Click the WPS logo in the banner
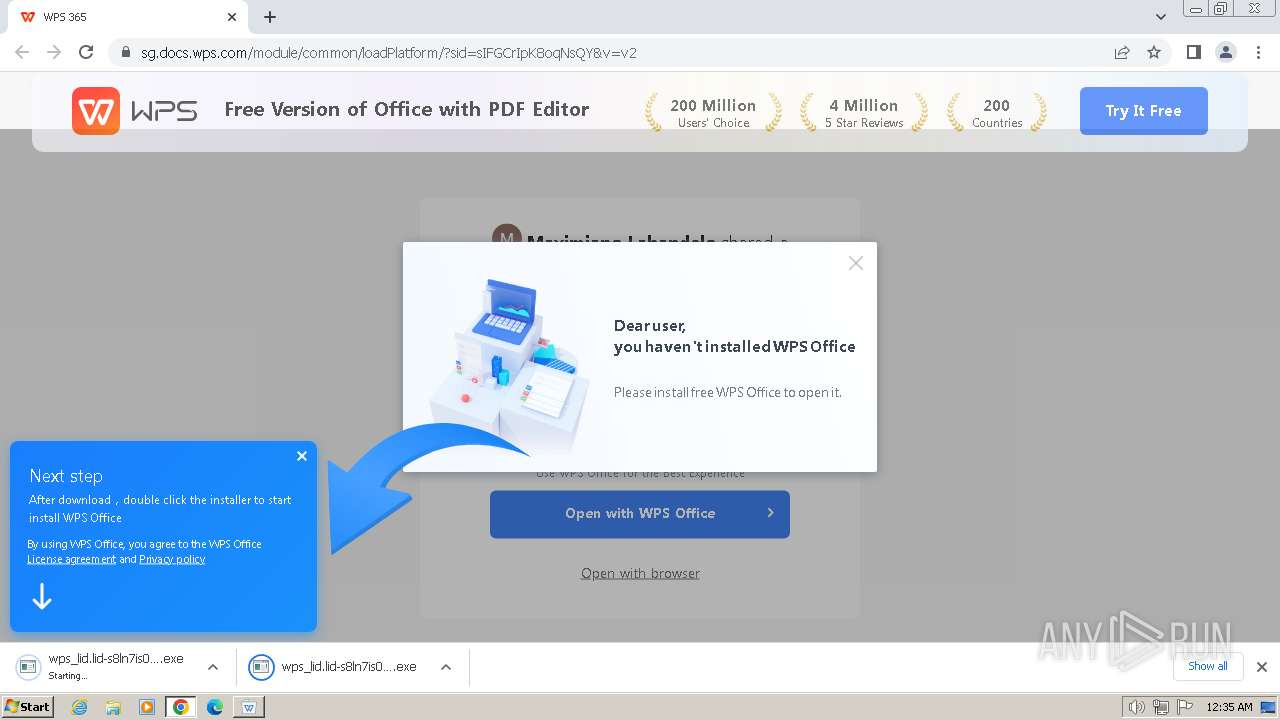Screen dimensions: 1280x720 tap(135, 110)
